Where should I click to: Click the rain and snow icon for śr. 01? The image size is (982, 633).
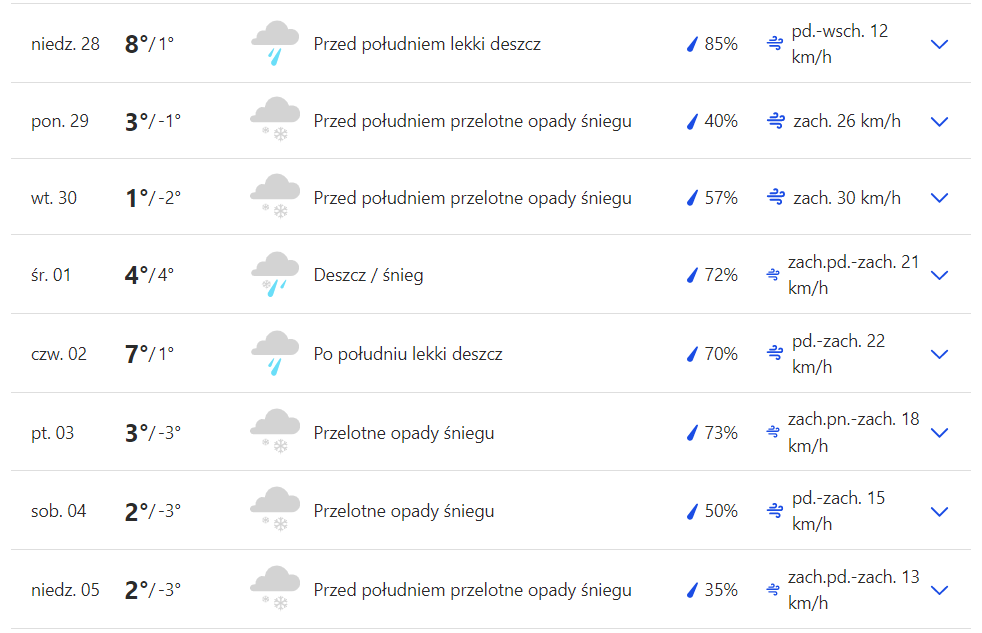274,275
